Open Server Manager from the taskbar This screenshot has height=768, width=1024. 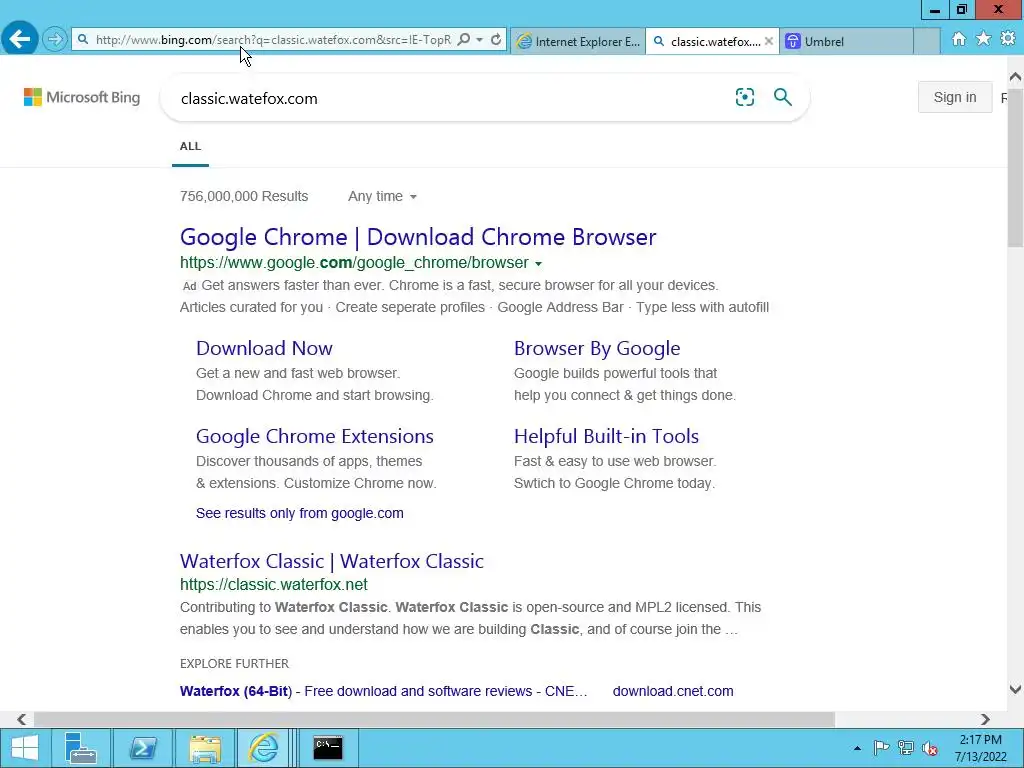[81, 748]
